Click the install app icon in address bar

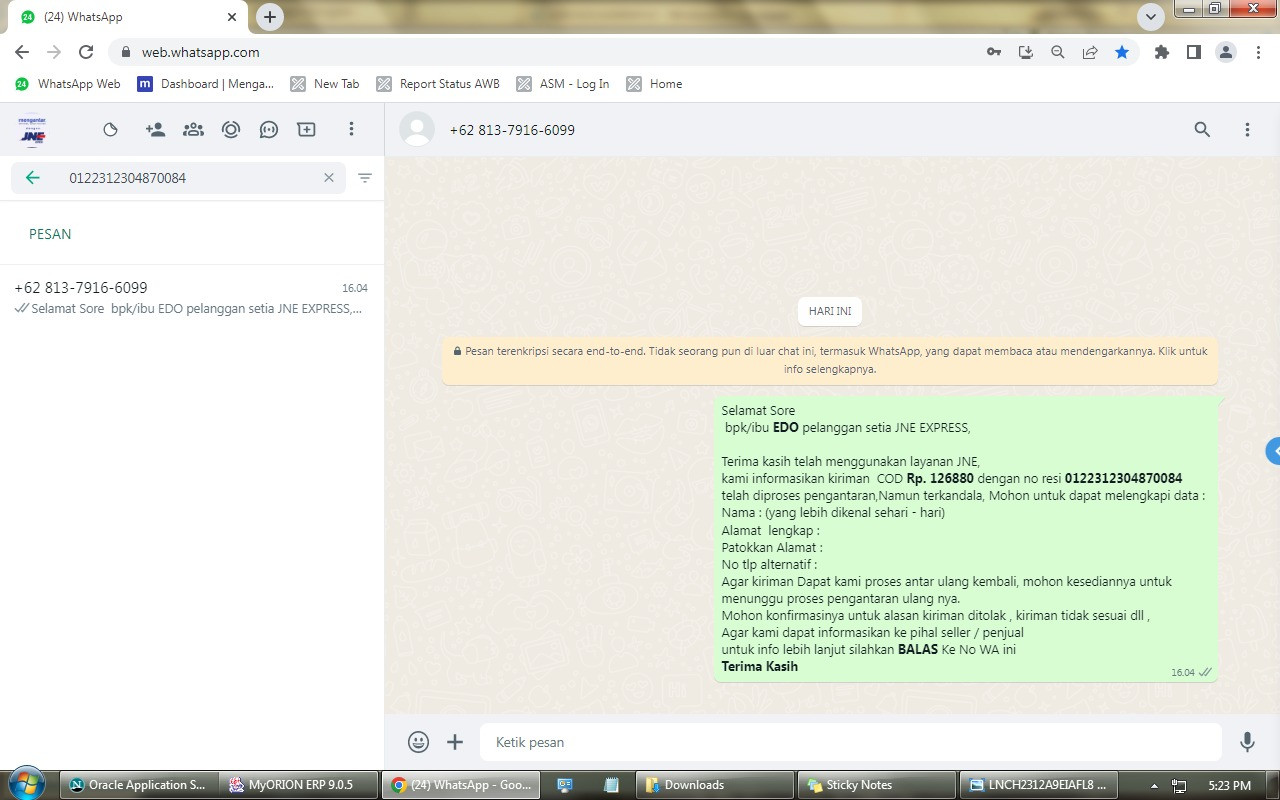[1026, 52]
